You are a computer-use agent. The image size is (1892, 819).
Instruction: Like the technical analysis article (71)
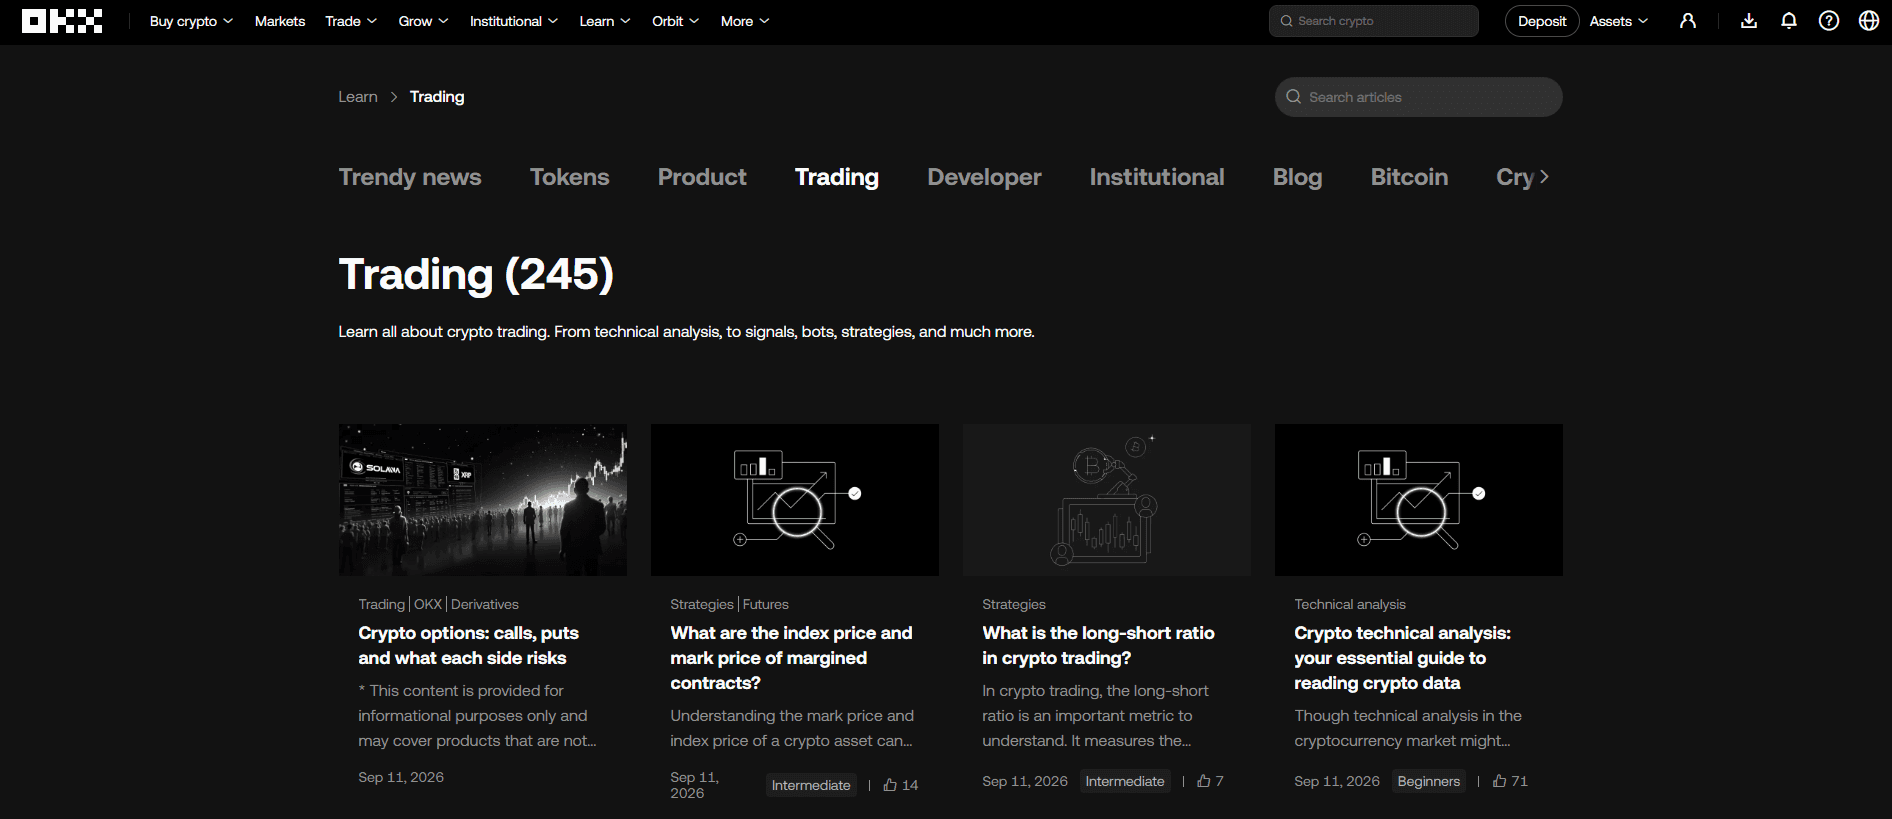1510,781
